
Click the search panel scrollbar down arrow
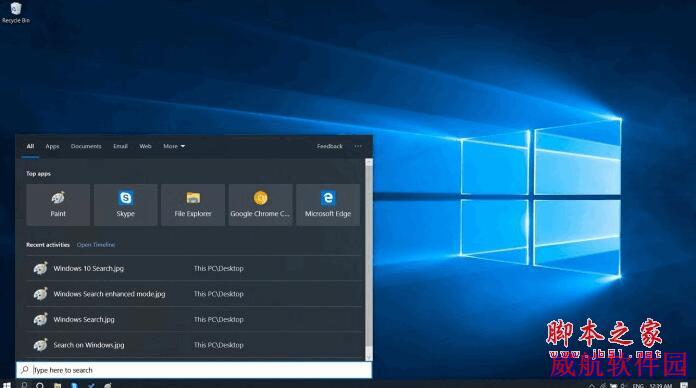[x=369, y=357]
